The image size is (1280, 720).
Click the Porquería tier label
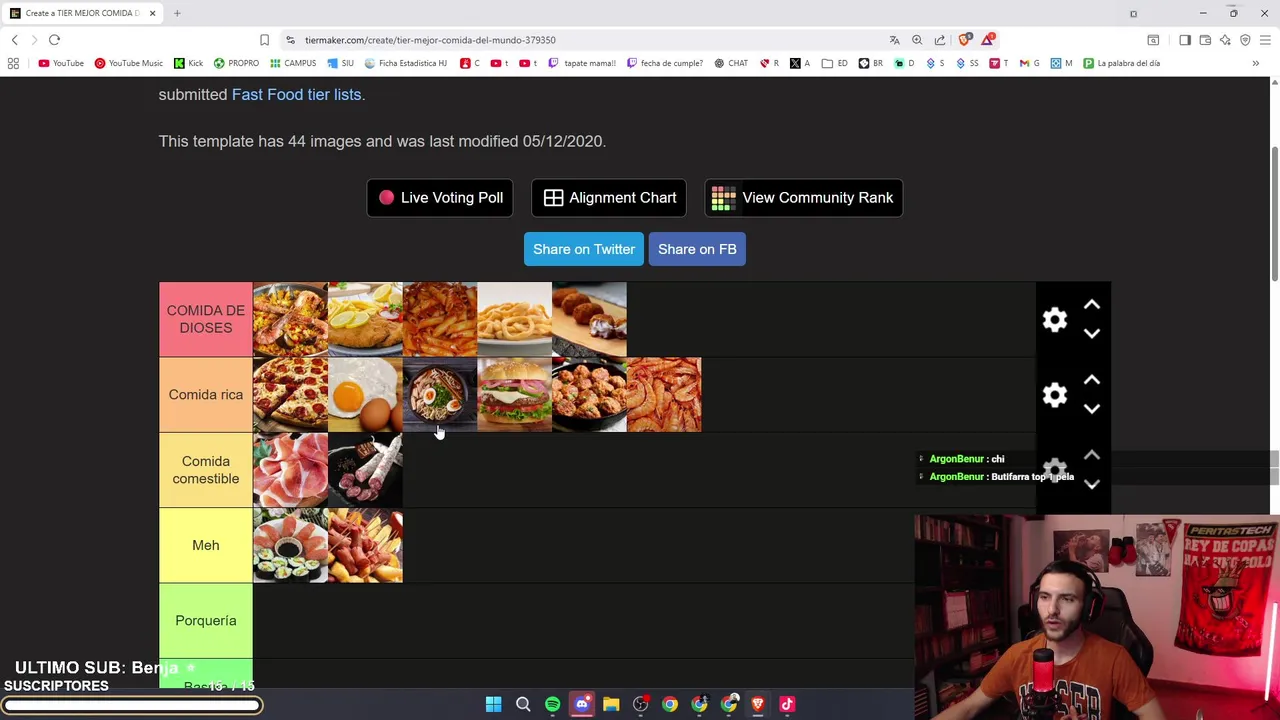tap(206, 620)
